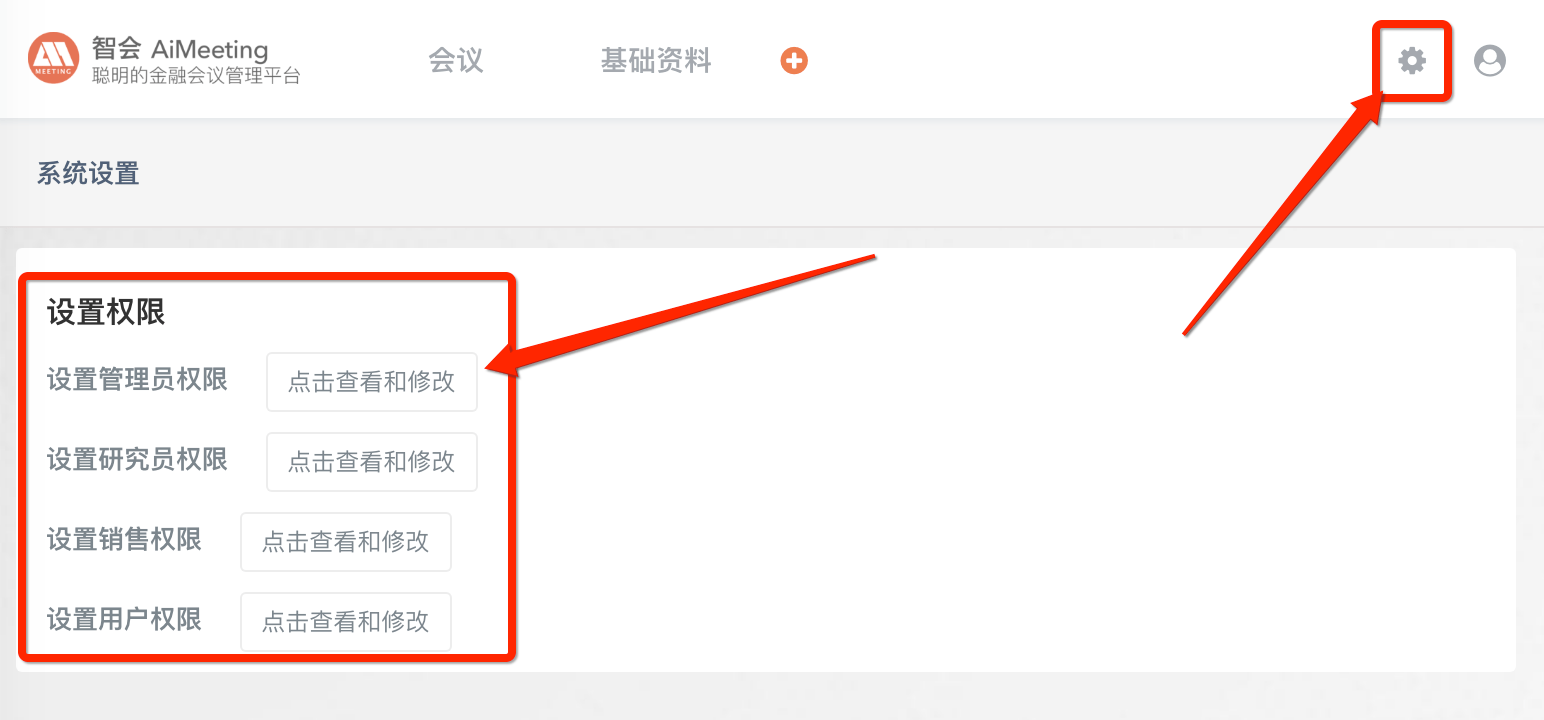The width and height of the screenshot is (1544, 720).
Task: Open system settings via the gear icon
Action: tap(1411, 61)
